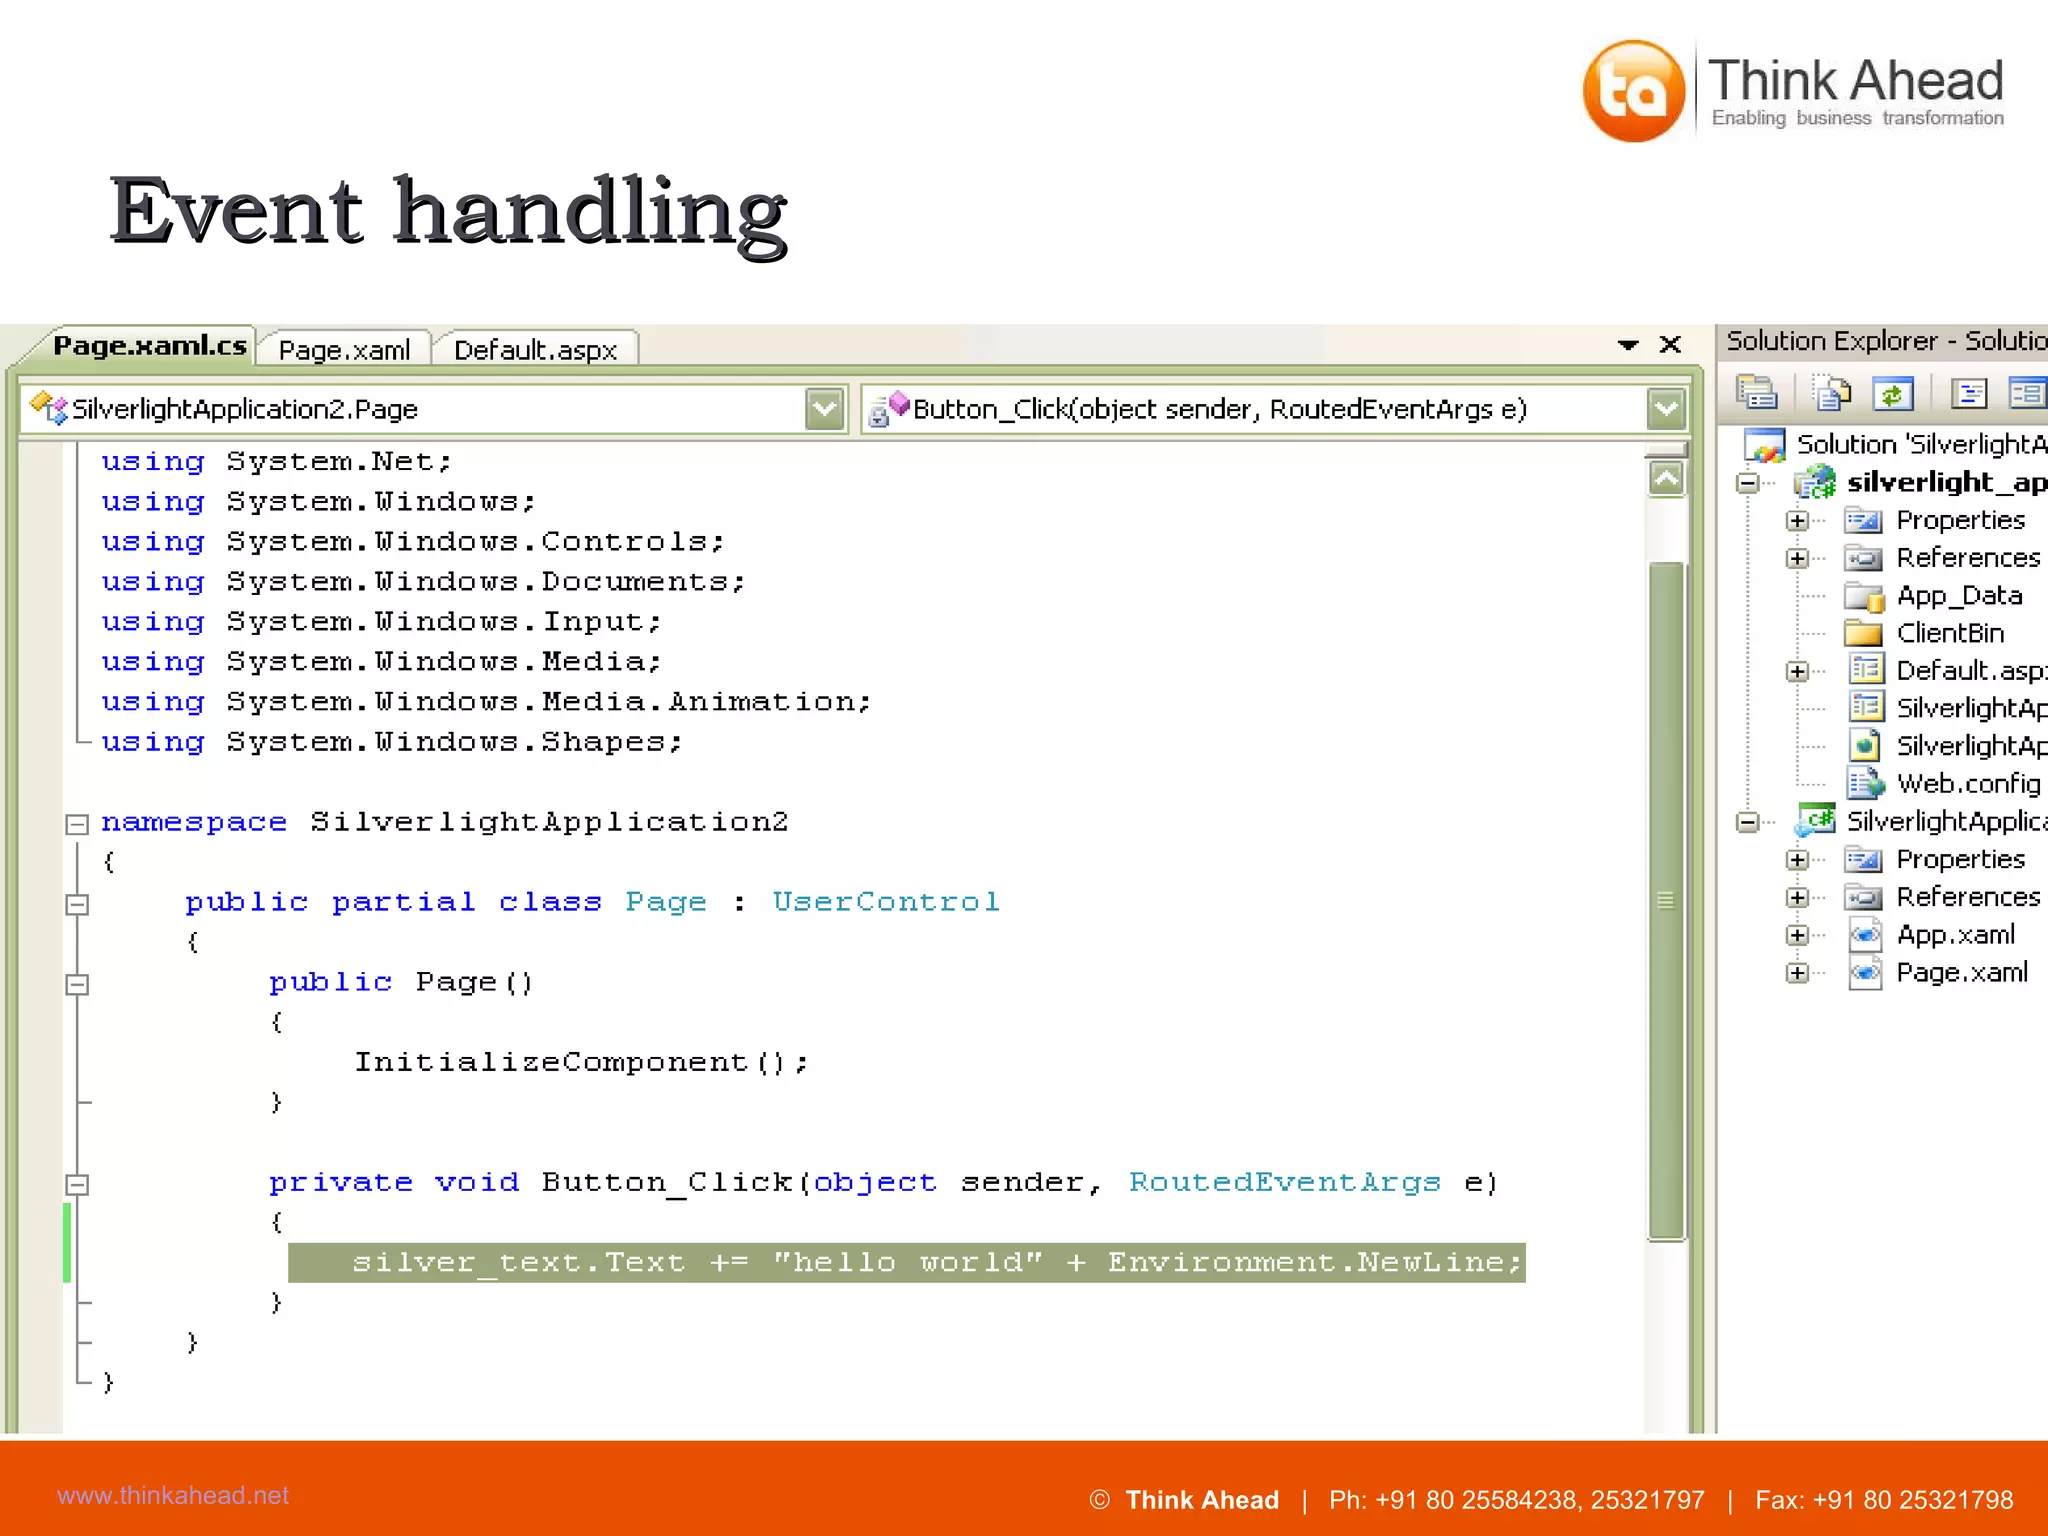Expand the App.xaml node
2048x1536 pixels.
click(1797, 935)
